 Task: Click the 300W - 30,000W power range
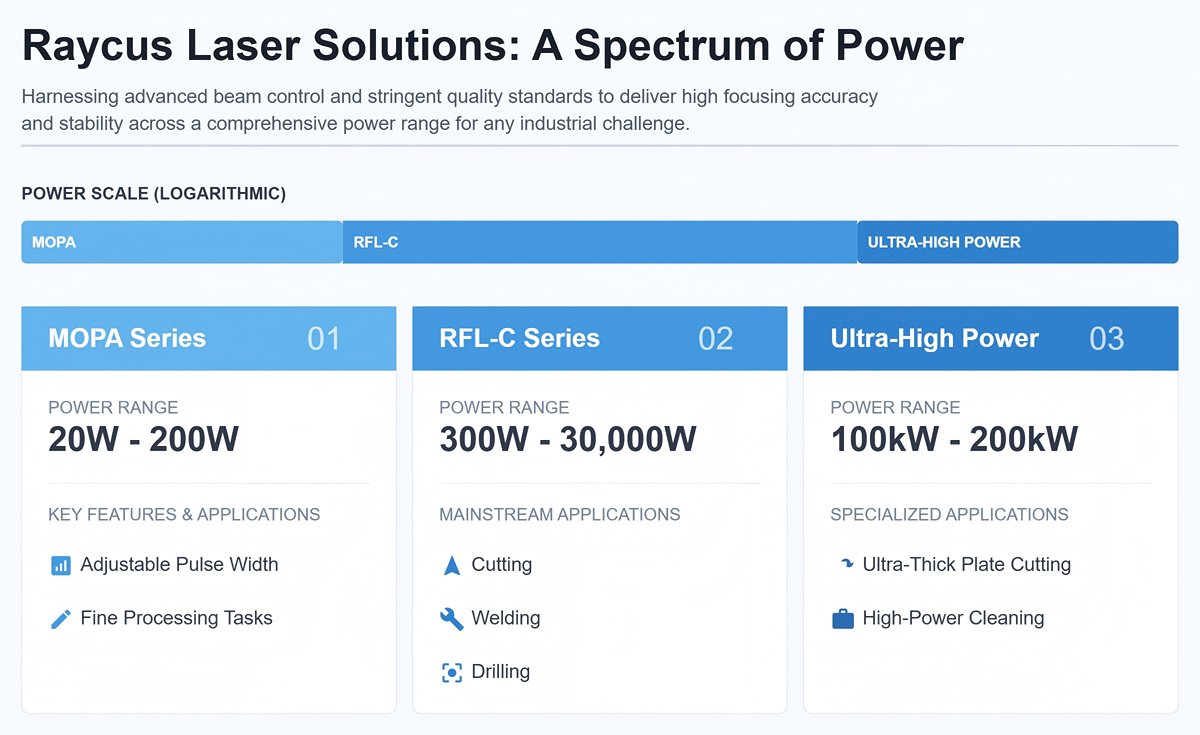(x=568, y=439)
